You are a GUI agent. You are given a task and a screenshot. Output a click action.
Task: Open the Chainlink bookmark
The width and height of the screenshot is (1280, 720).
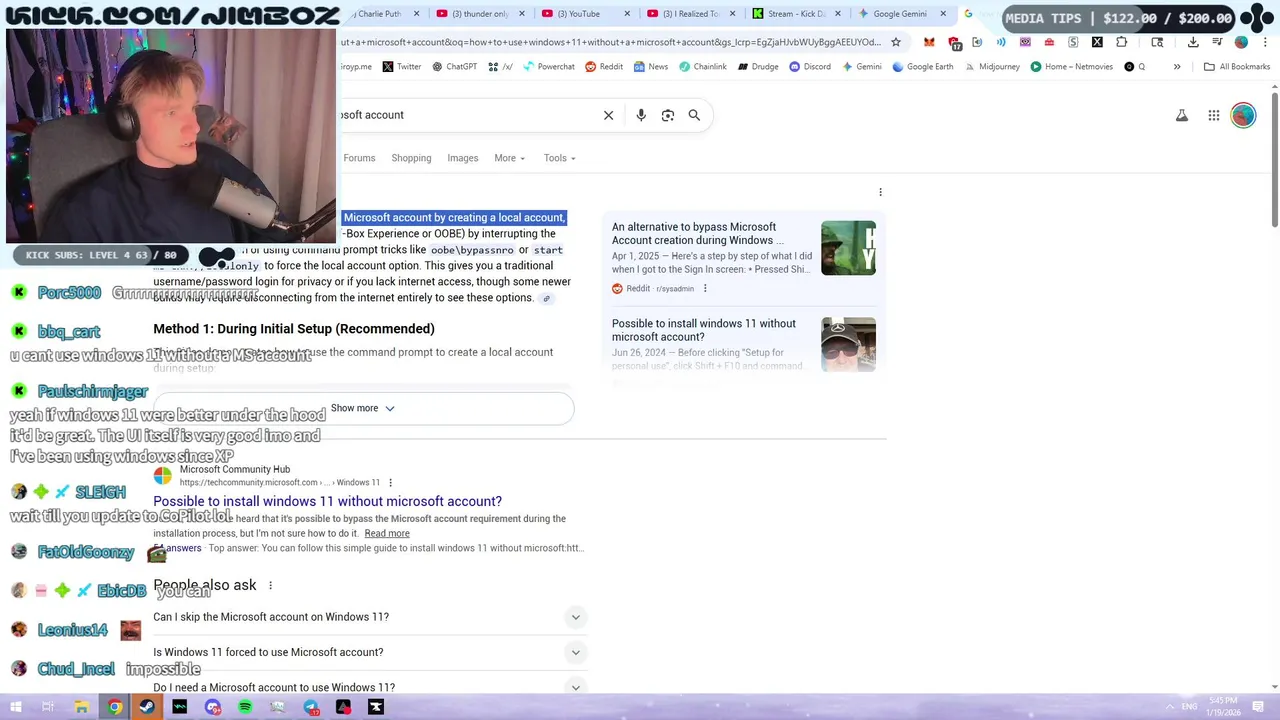(702, 67)
